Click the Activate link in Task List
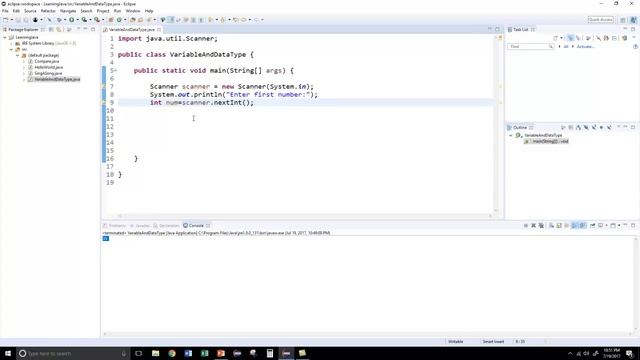 click(x=585, y=47)
